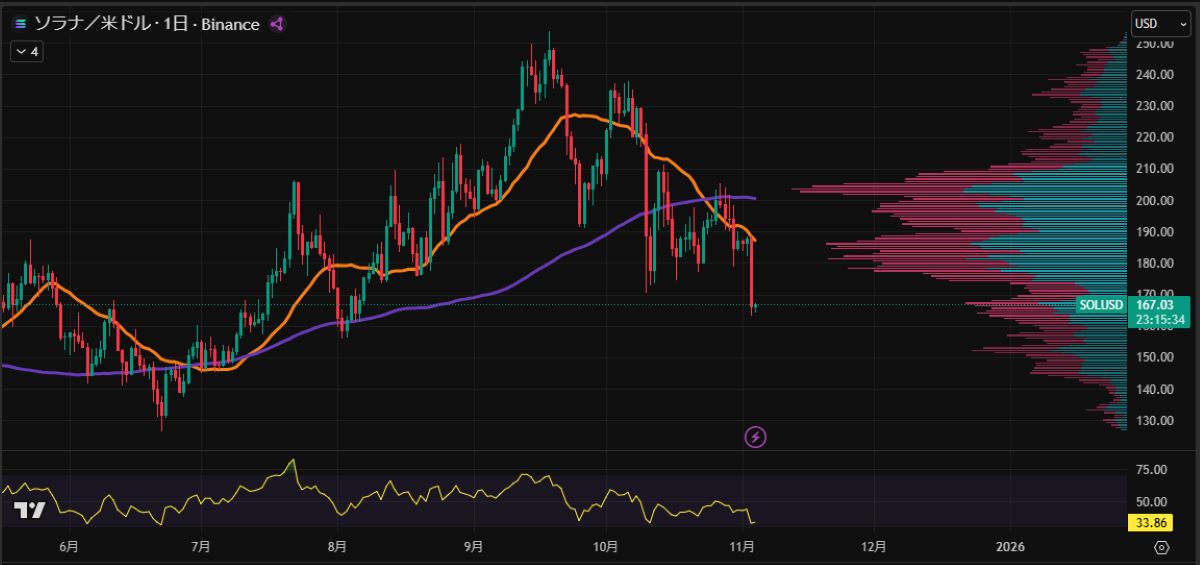1200x565 pixels.
Task: Click the chart title ソラナ／米ドル・1日・Binance
Action: click(147, 23)
